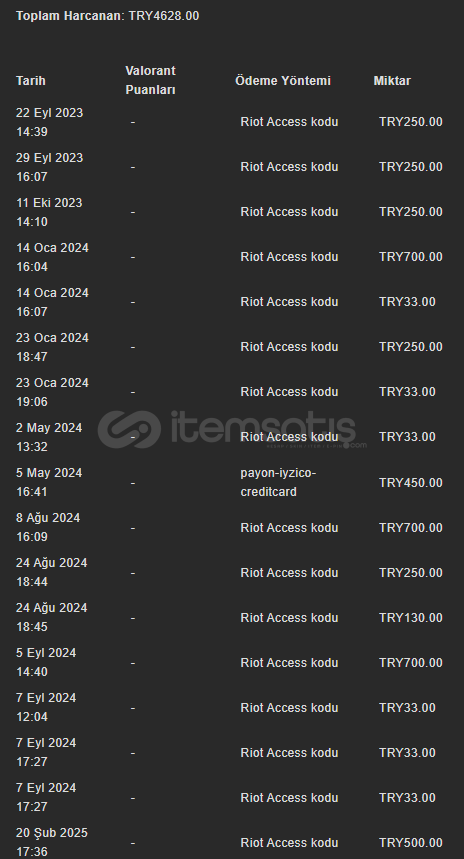Click the Valorant Puanları column header
The width and height of the screenshot is (464, 859).
pyautogui.click(x=151, y=81)
